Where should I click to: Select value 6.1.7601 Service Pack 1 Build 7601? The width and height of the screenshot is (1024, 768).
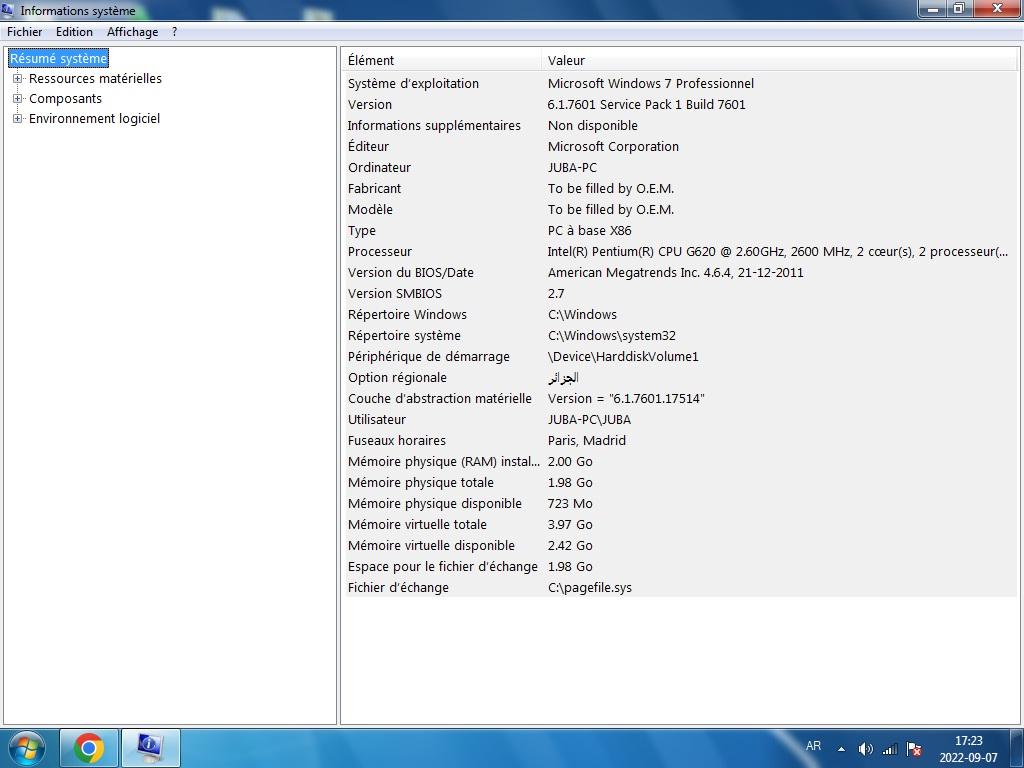pos(647,104)
